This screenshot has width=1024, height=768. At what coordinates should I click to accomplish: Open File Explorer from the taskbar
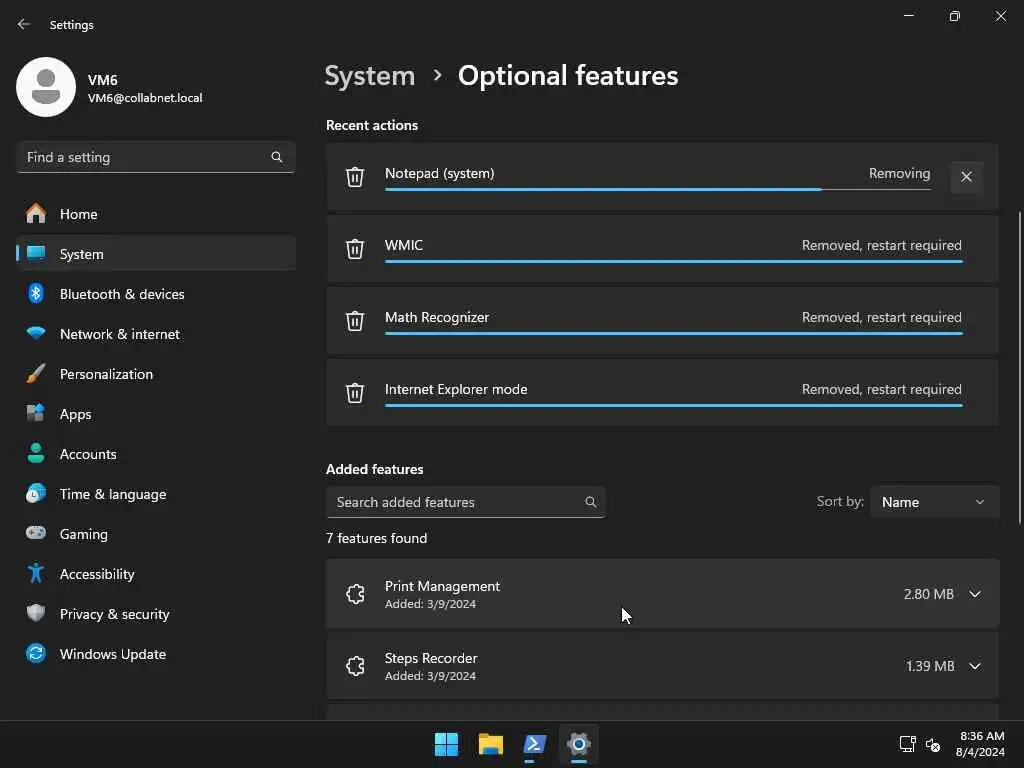coord(490,744)
